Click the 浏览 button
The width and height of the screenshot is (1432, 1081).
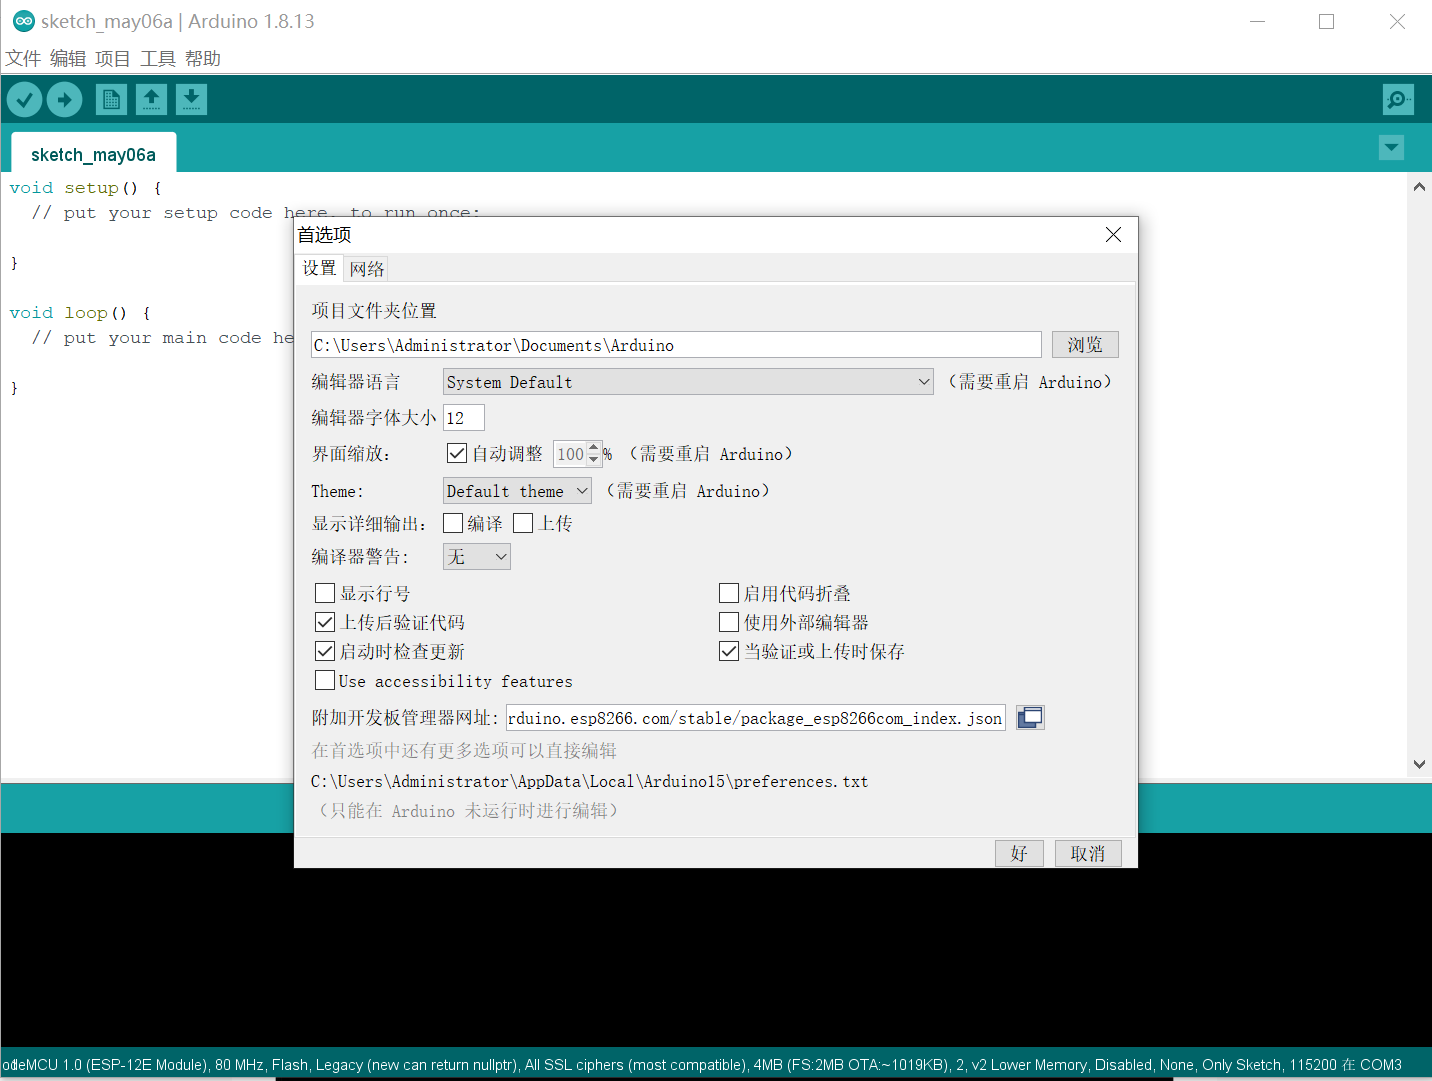coord(1085,345)
